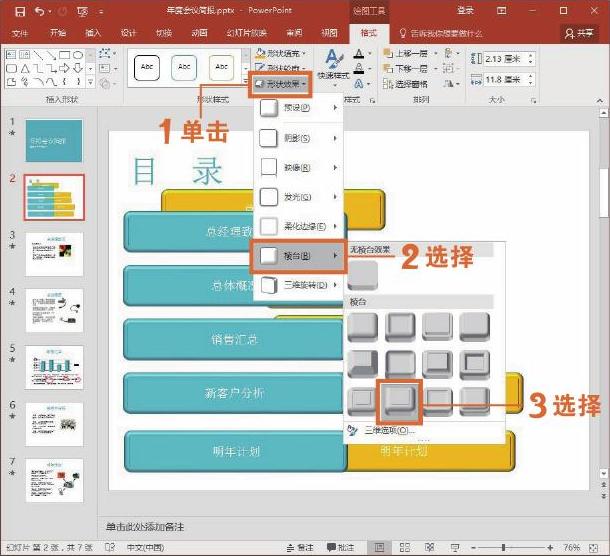Open the 下移一层 dropdown arrow

coord(436,68)
